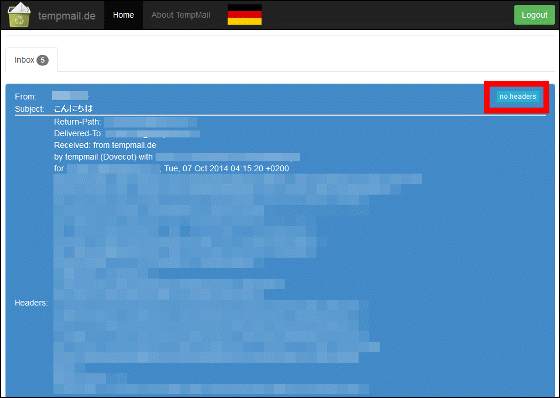Click the Delivered-To header line
560x398 pixels.
127,134
